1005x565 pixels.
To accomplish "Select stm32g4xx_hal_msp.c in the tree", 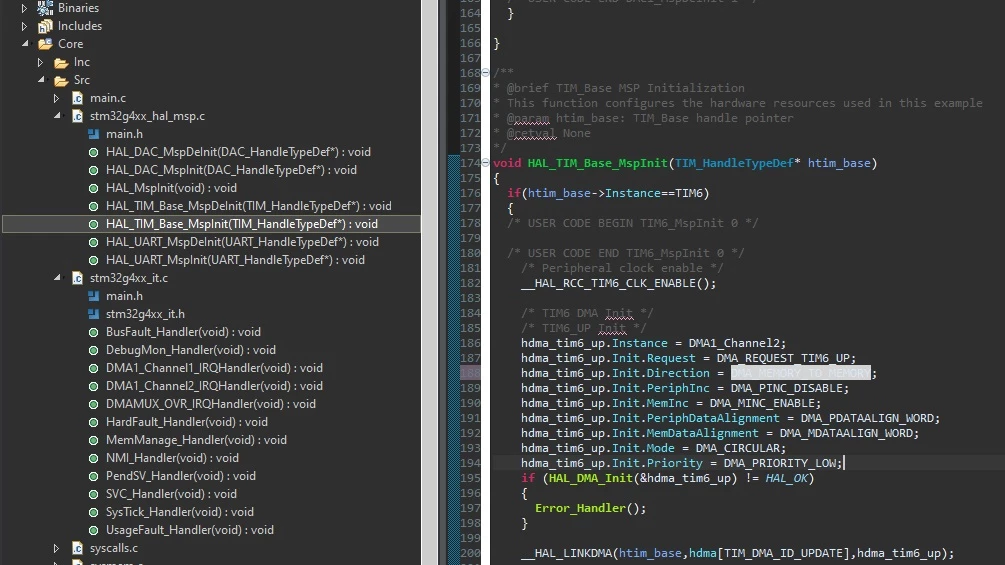I will 147,116.
